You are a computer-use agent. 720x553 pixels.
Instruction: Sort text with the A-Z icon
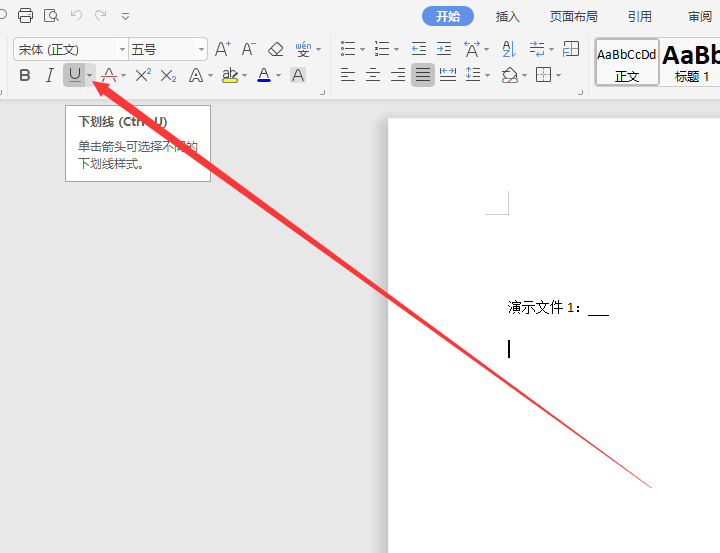(509, 49)
